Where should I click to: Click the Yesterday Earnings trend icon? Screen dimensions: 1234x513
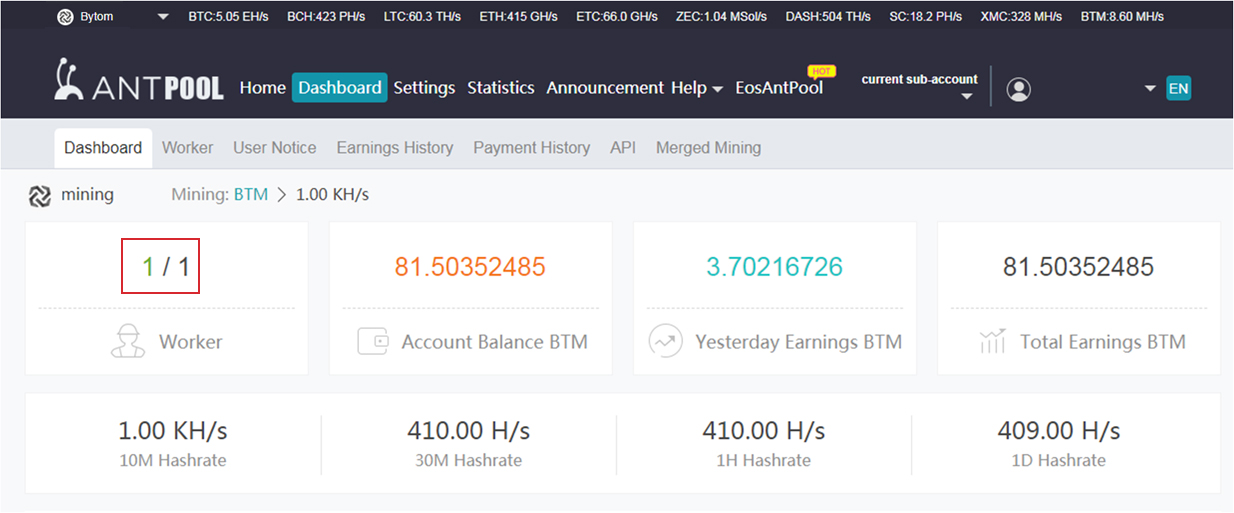(x=665, y=341)
